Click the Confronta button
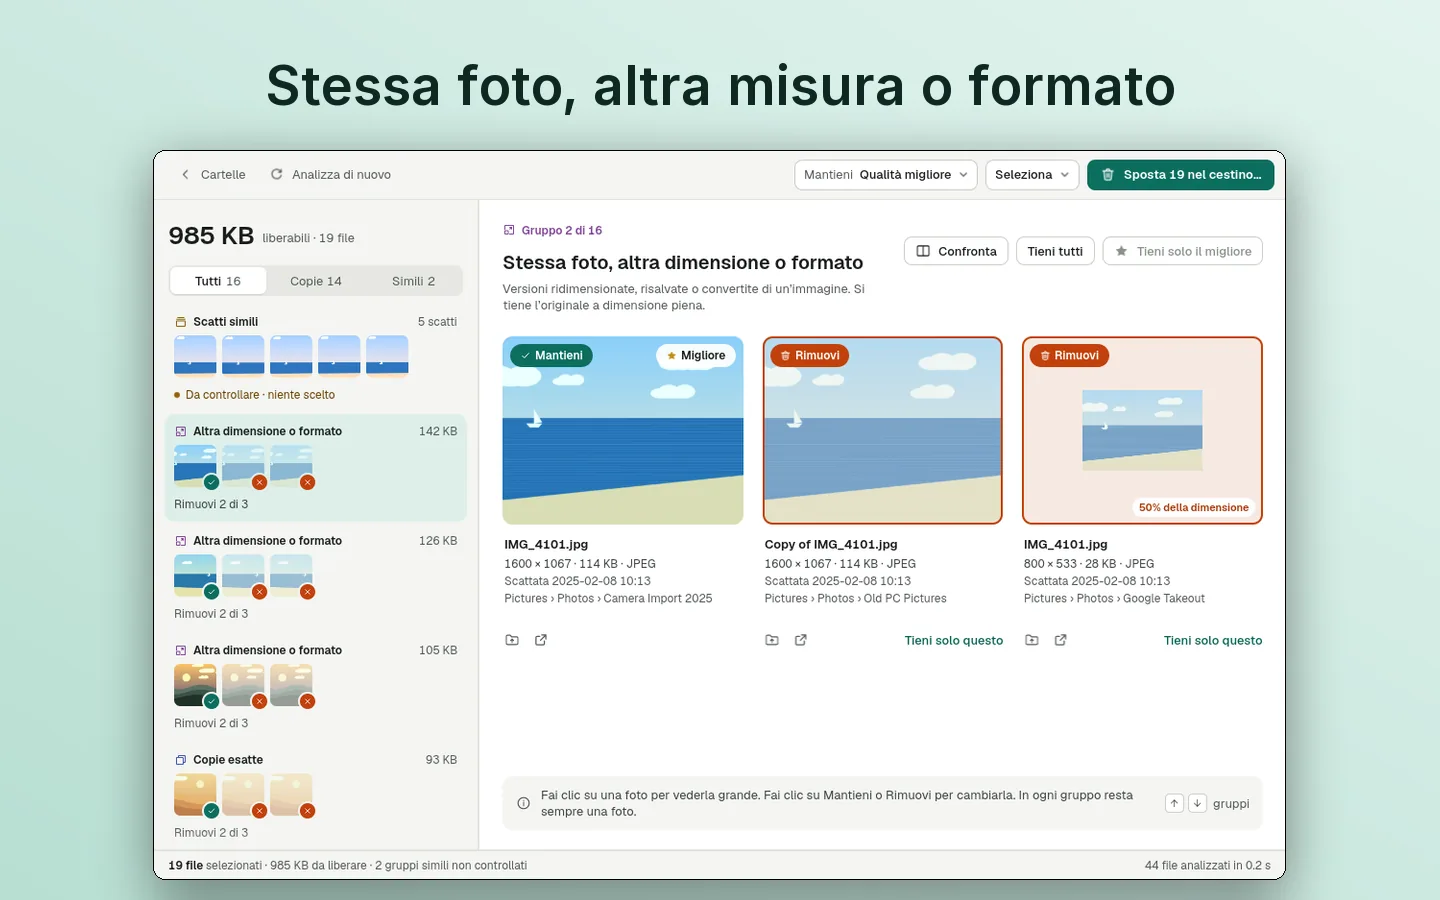The height and width of the screenshot is (900, 1440). coord(956,251)
